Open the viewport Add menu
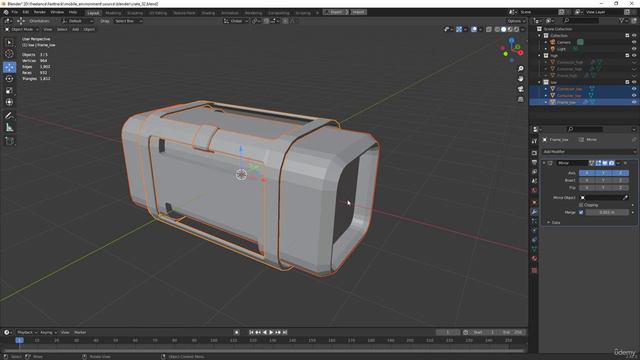Screen dimensions: 640x360 76,29
